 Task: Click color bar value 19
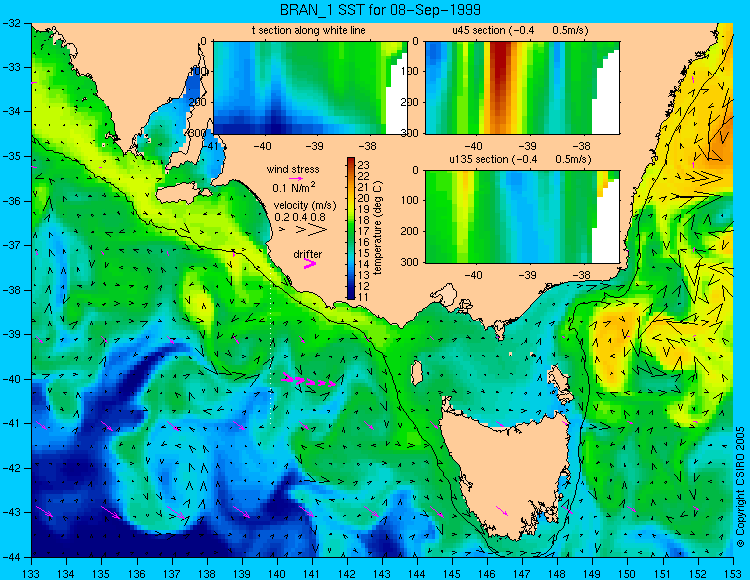click(364, 209)
